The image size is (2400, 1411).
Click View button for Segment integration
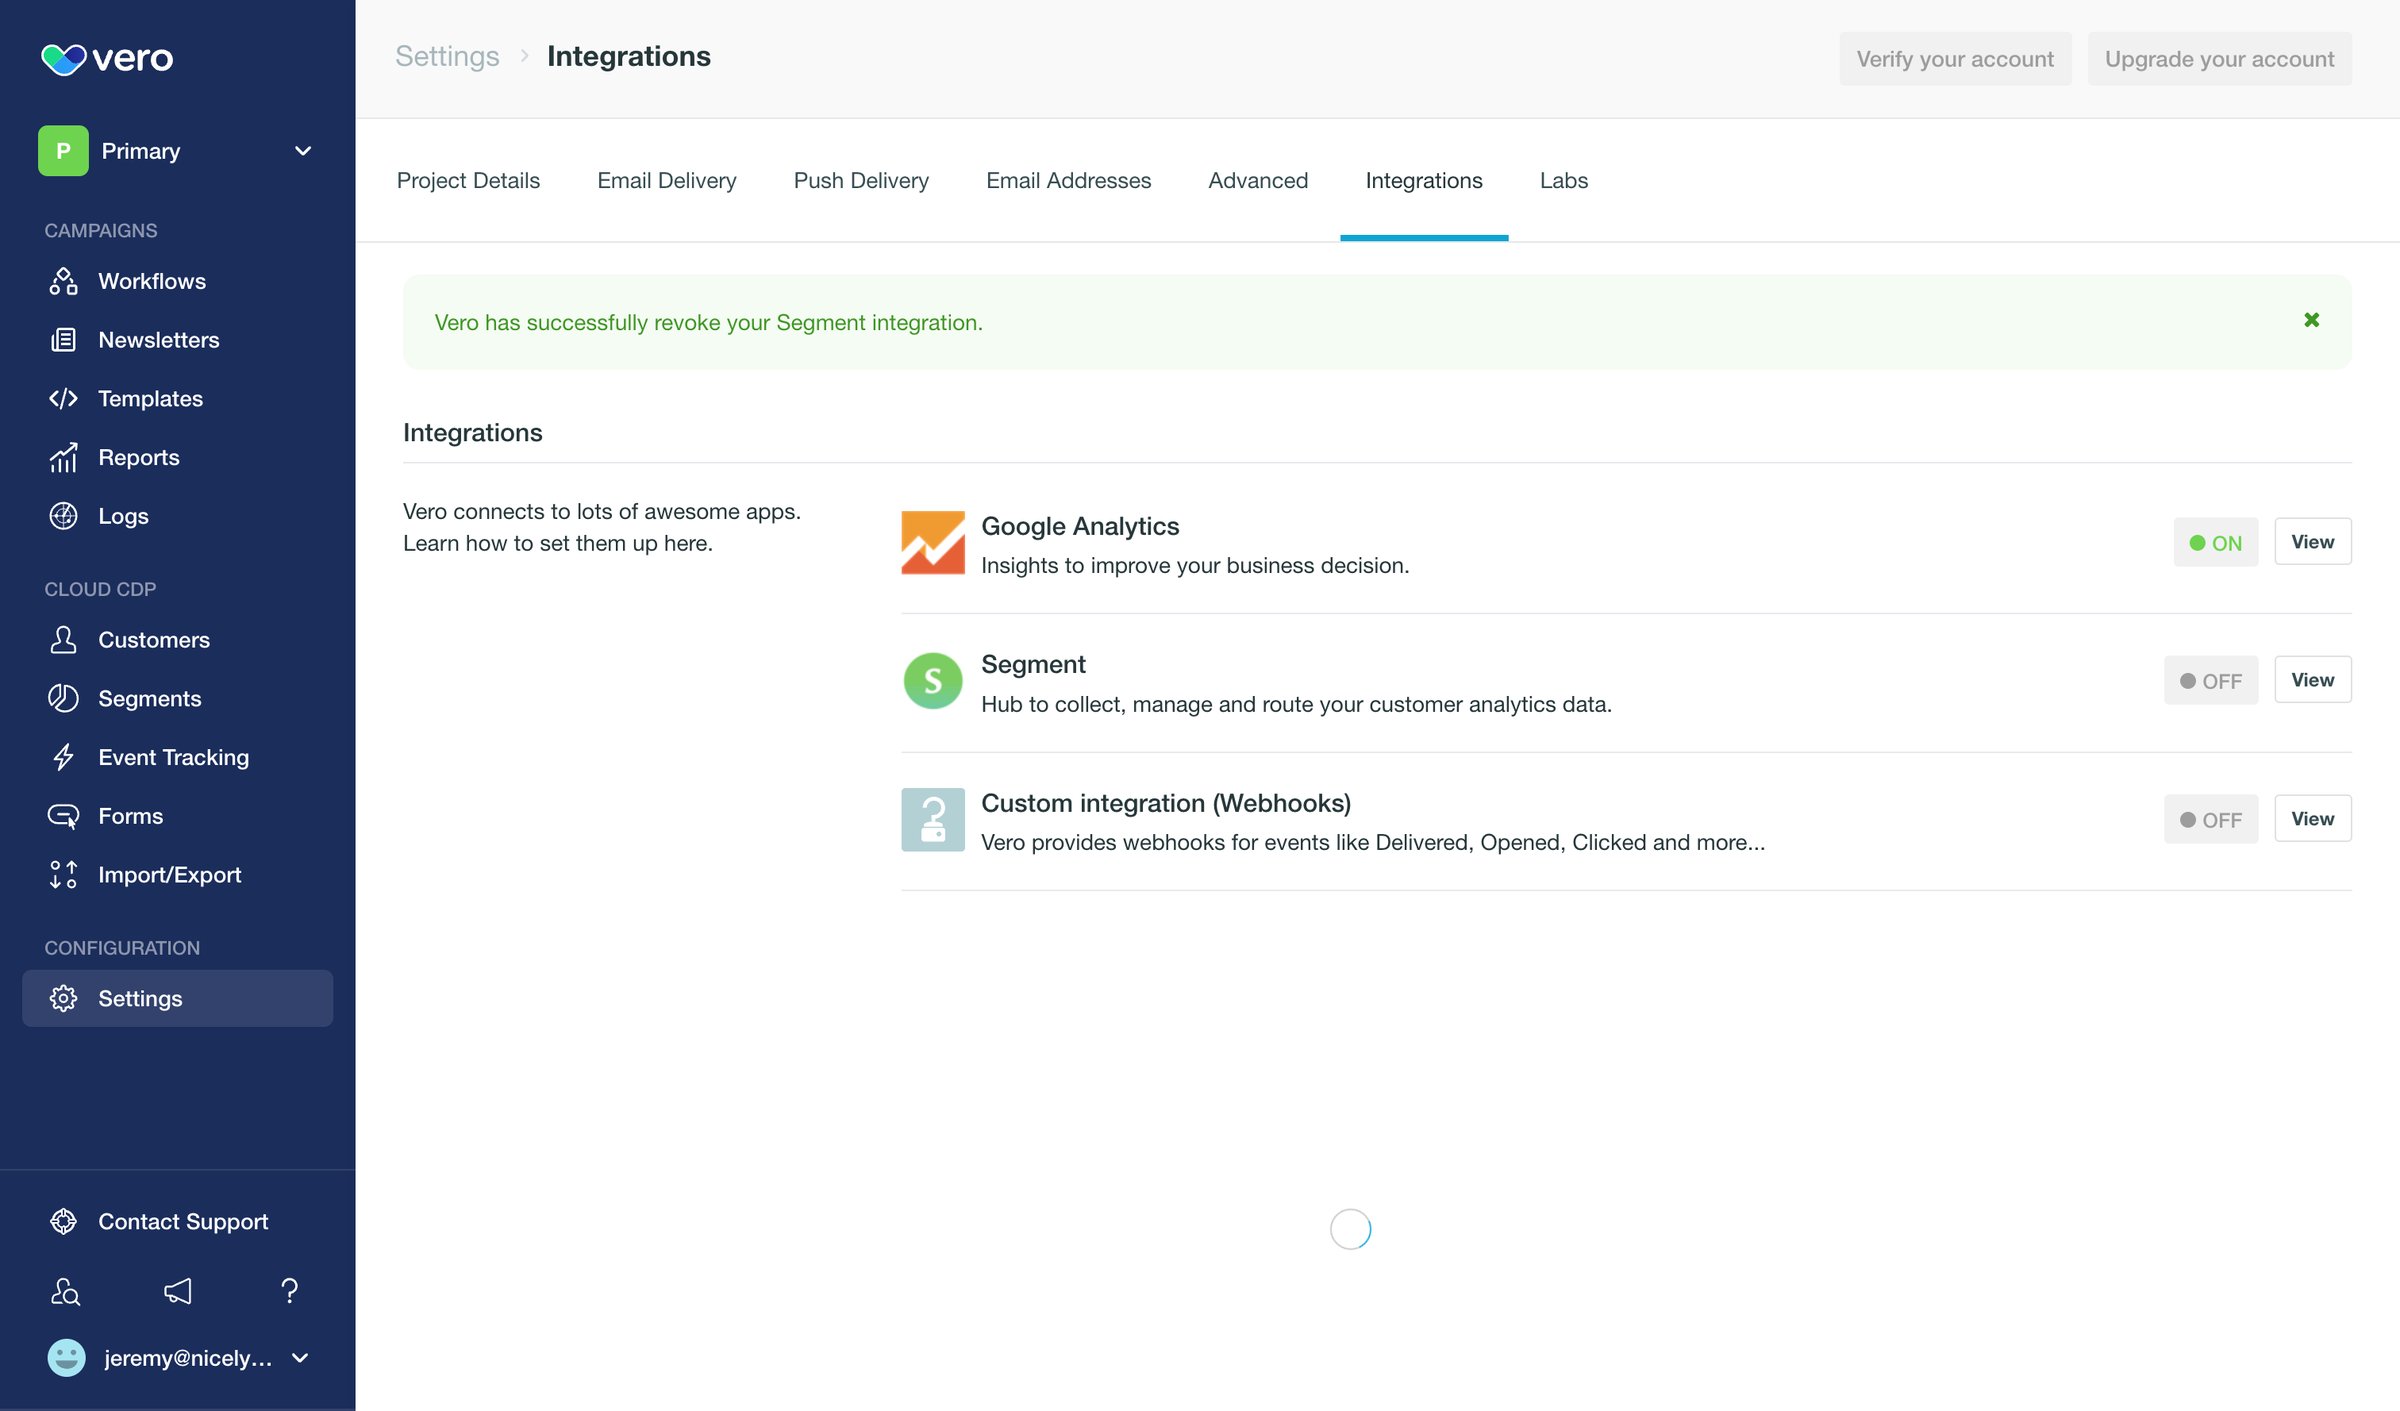2312,680
